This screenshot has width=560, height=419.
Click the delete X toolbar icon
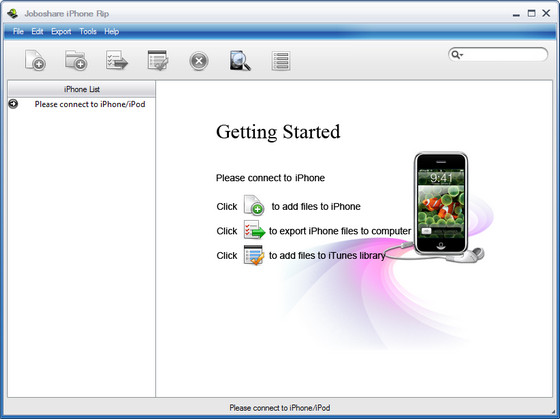pyautogui.click(x=199, y=61)
